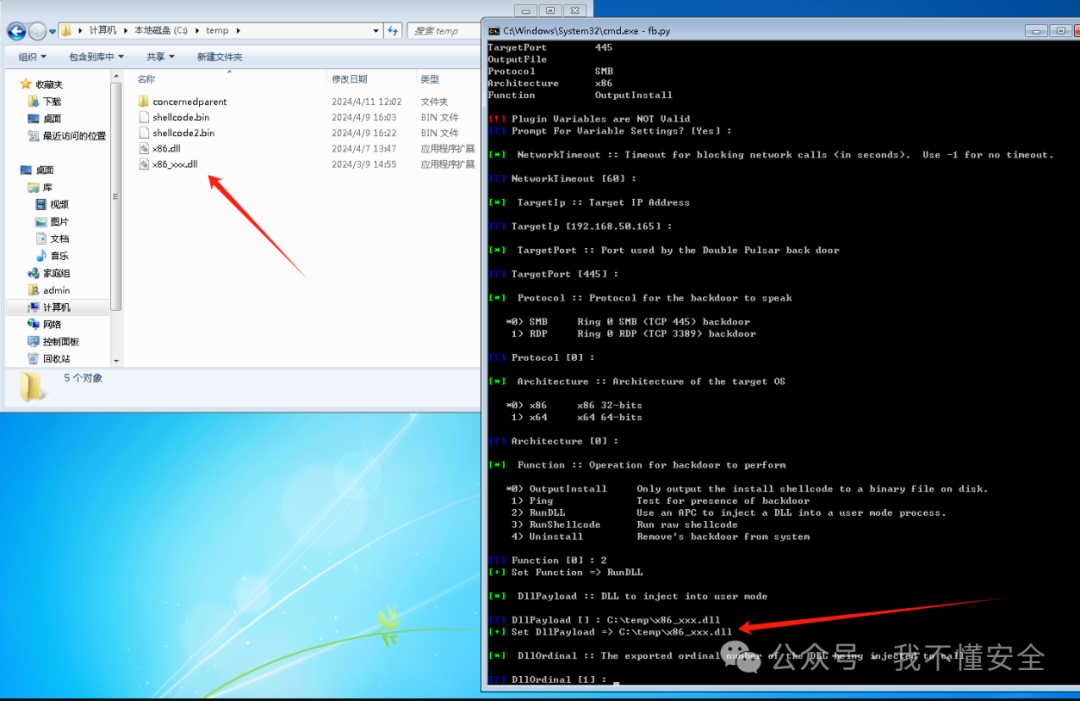Select the shellcode2.bin file icon
The width and height of the screenshot is (1080, 701).
coord(143,133)
